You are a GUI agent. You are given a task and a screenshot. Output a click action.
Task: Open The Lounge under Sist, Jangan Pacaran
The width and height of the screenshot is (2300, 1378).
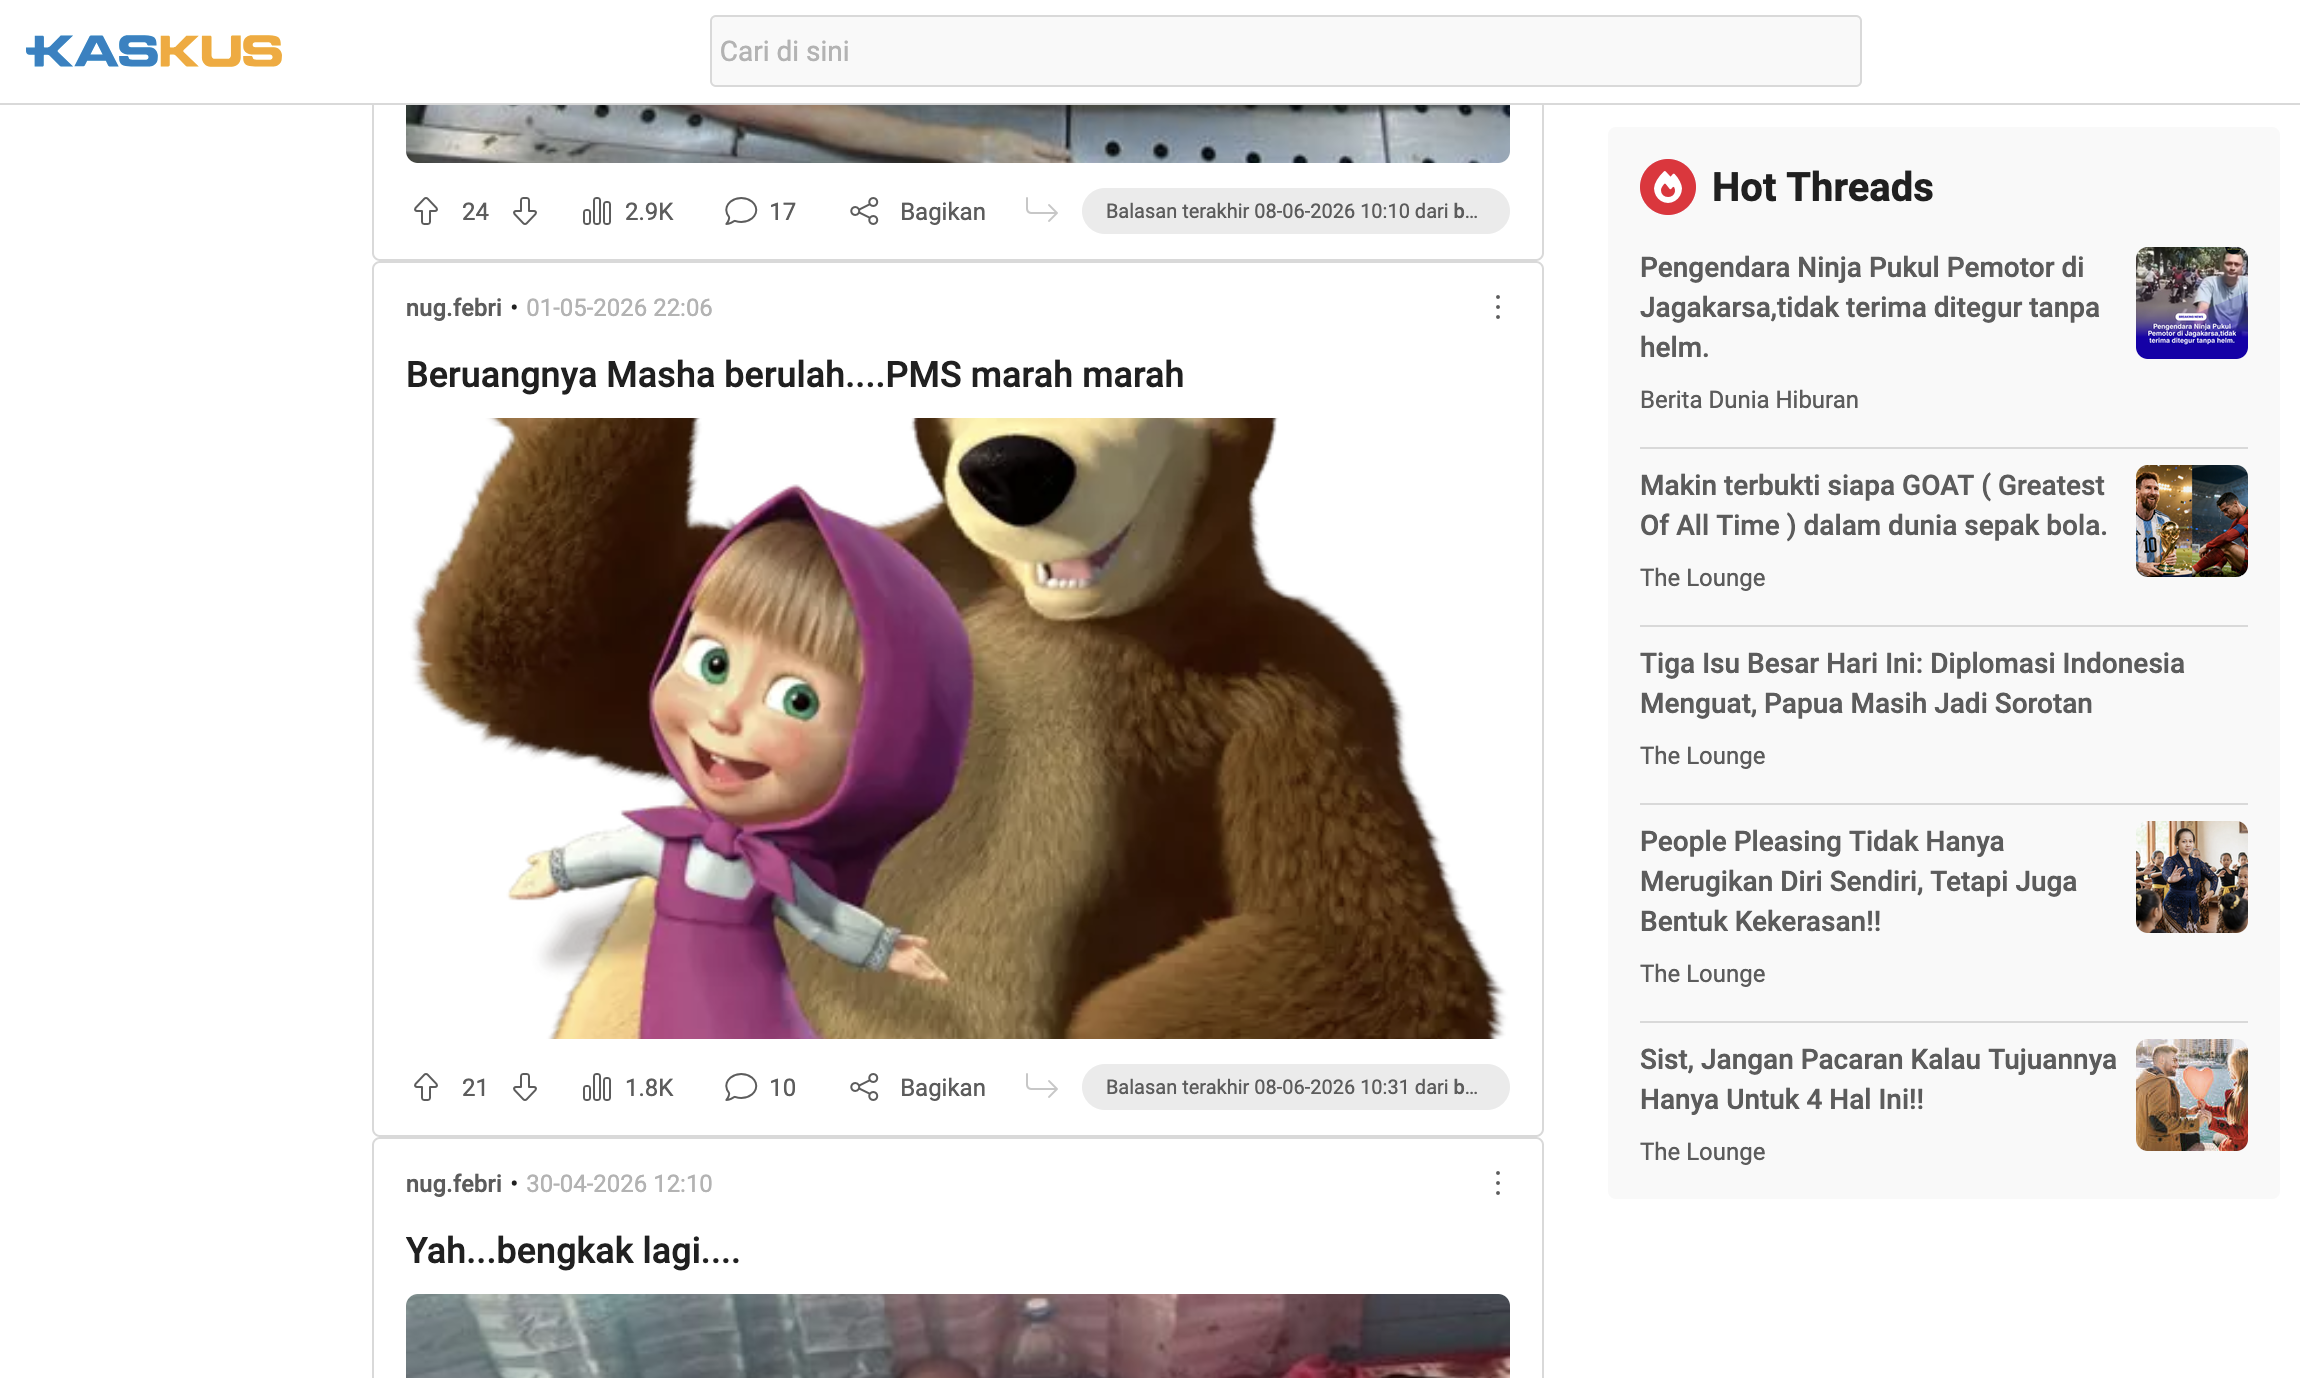(1702, 1151)
